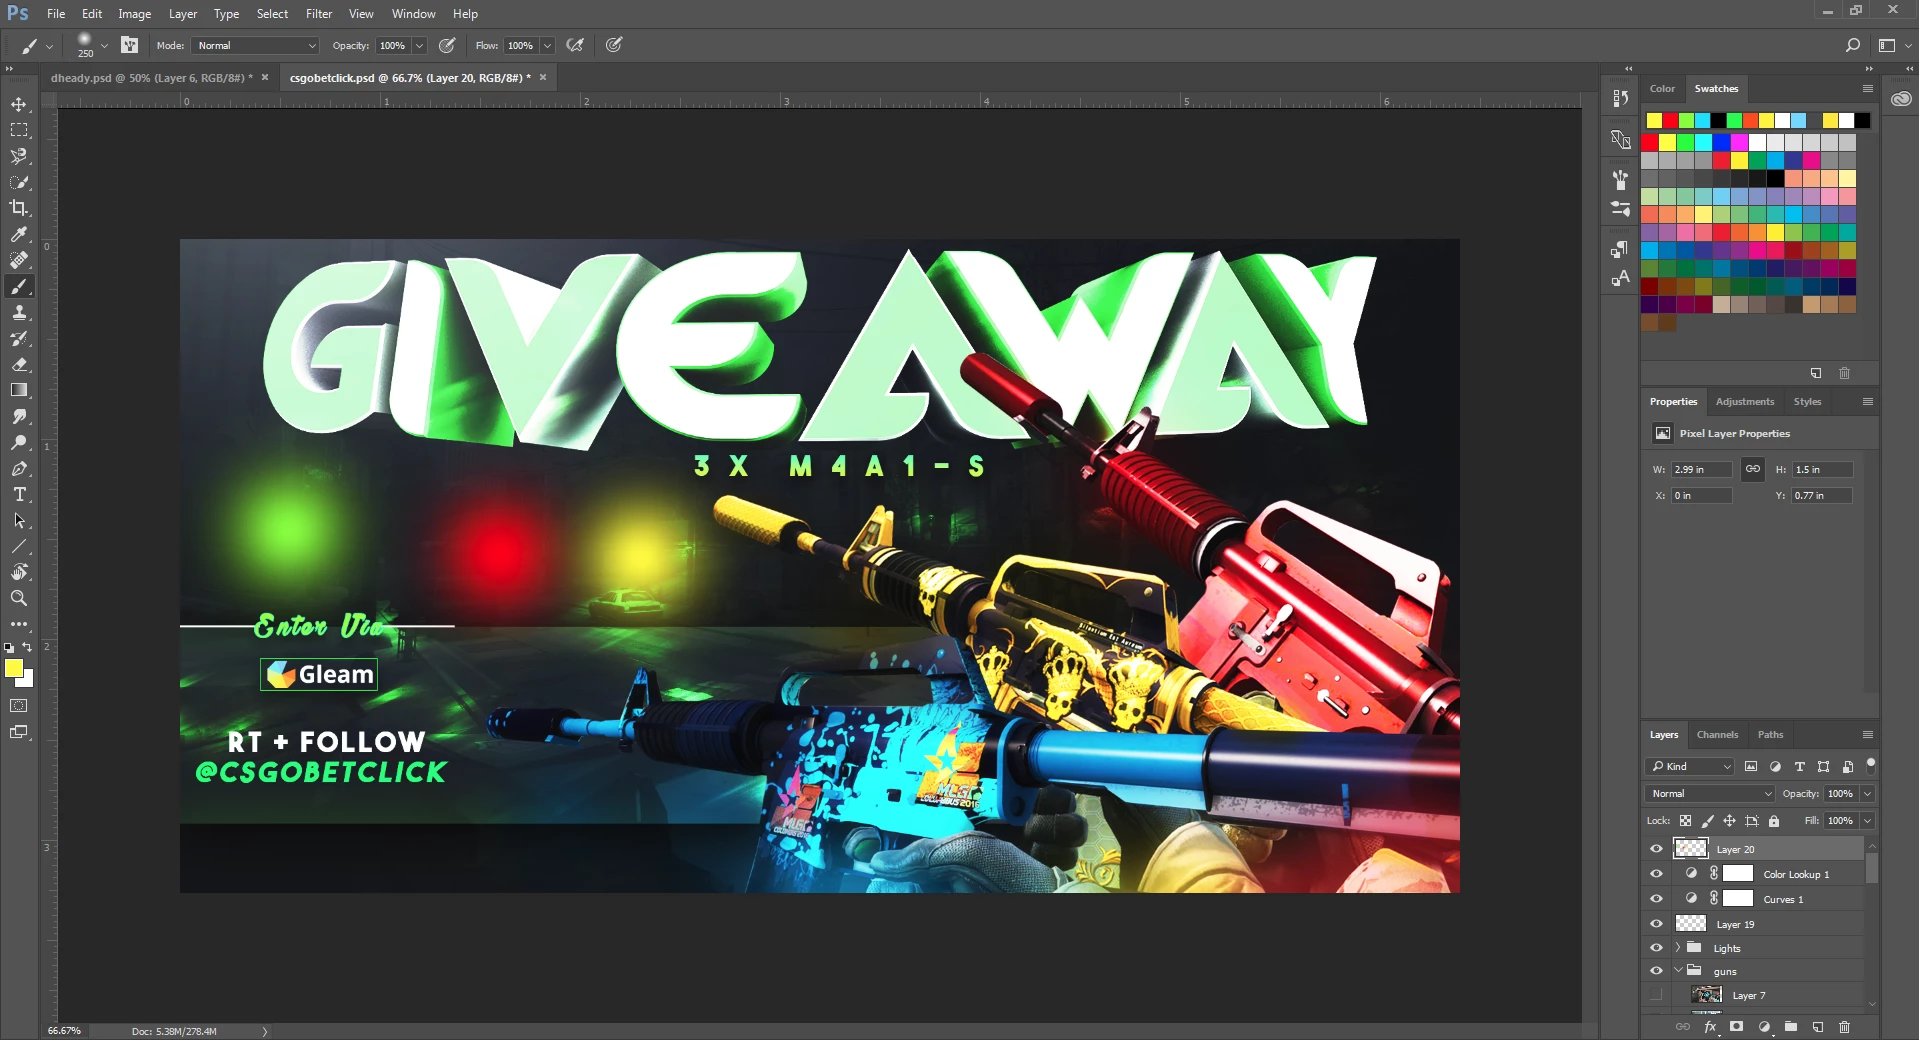Select the Quick Selection tool
Screen dimensions: 1919x1040
(x=19, y=182)
